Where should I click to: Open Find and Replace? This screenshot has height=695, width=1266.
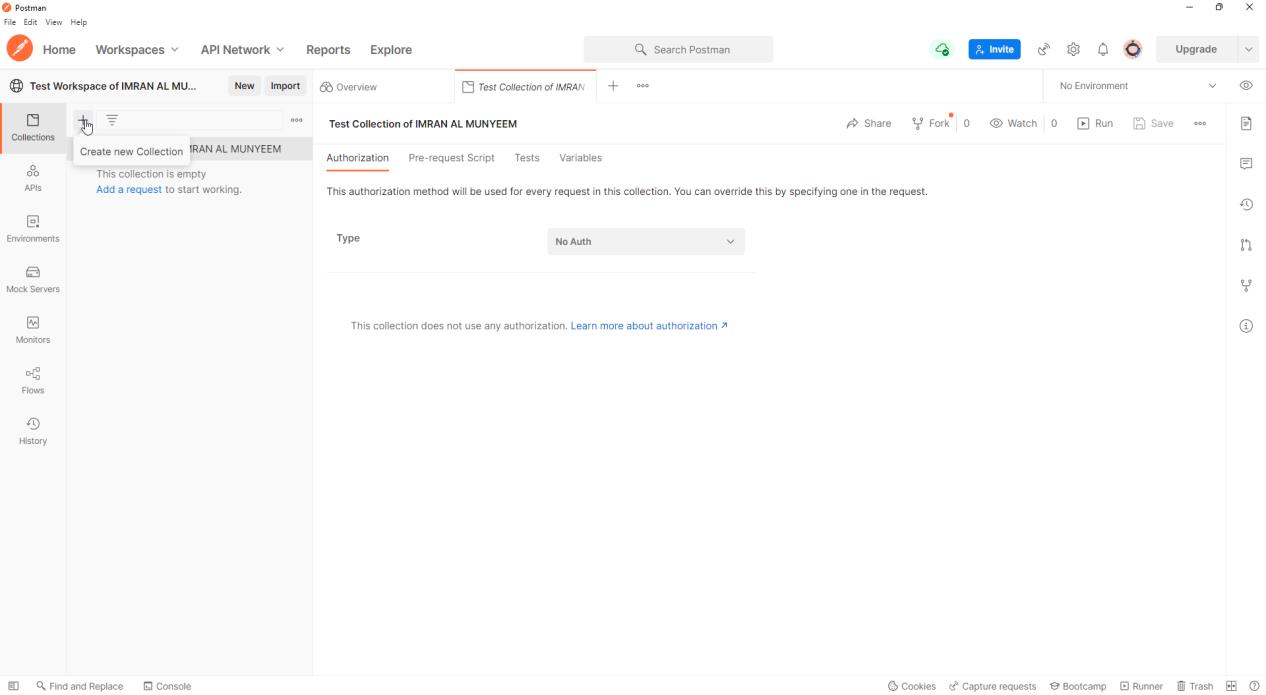click(79, 686)
